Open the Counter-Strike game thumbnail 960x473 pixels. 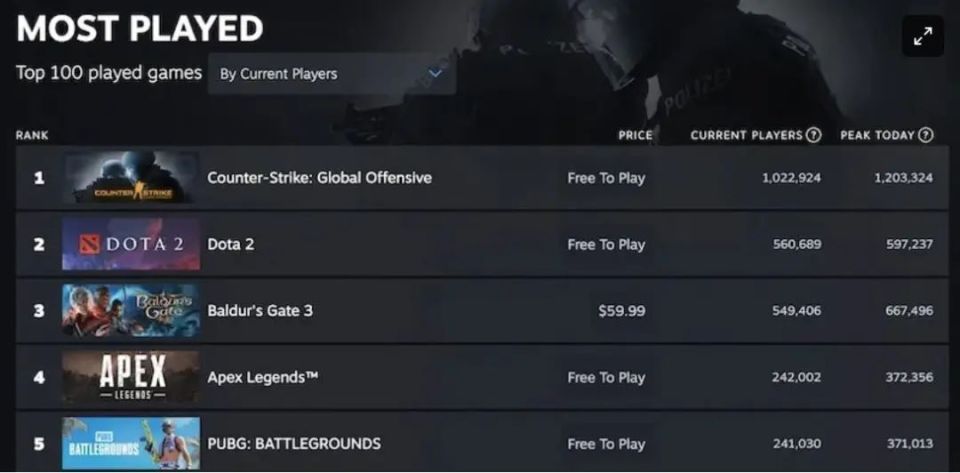click(x=131, y=178)
